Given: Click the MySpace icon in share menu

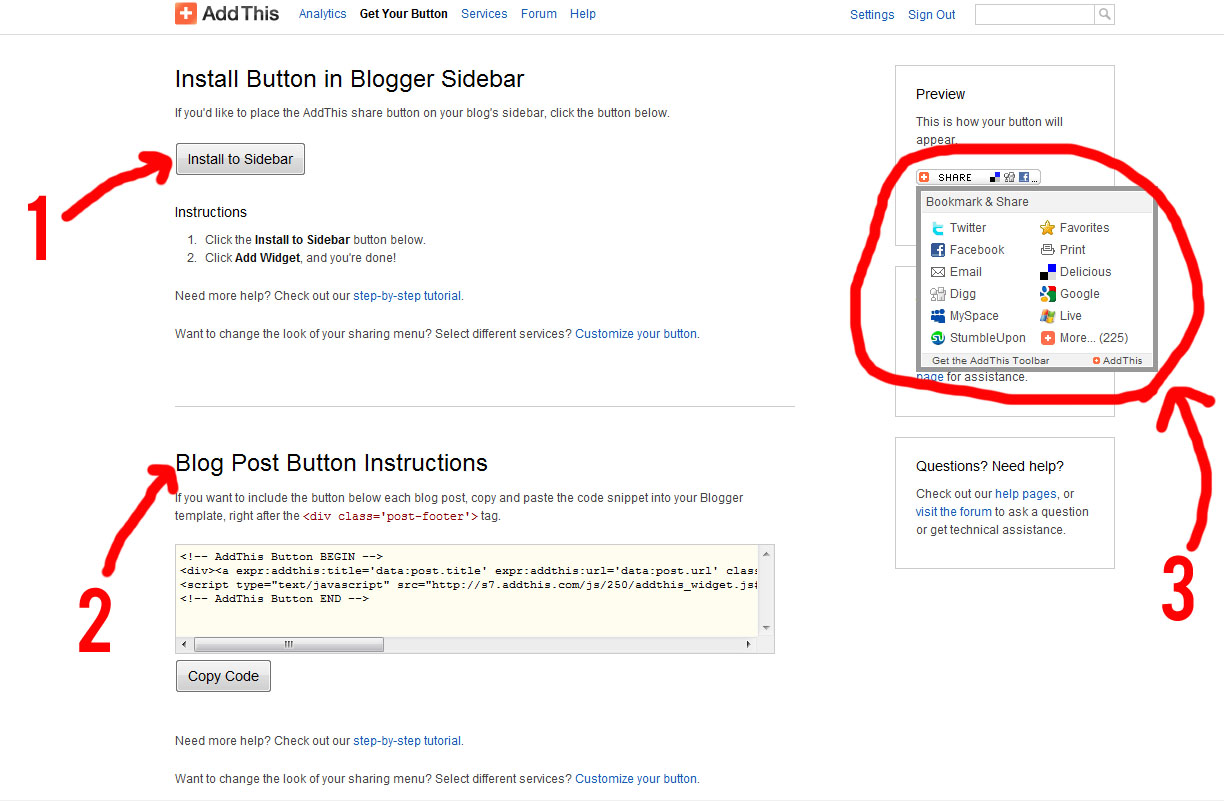Looking at the screenshot, I should point(938,316).
